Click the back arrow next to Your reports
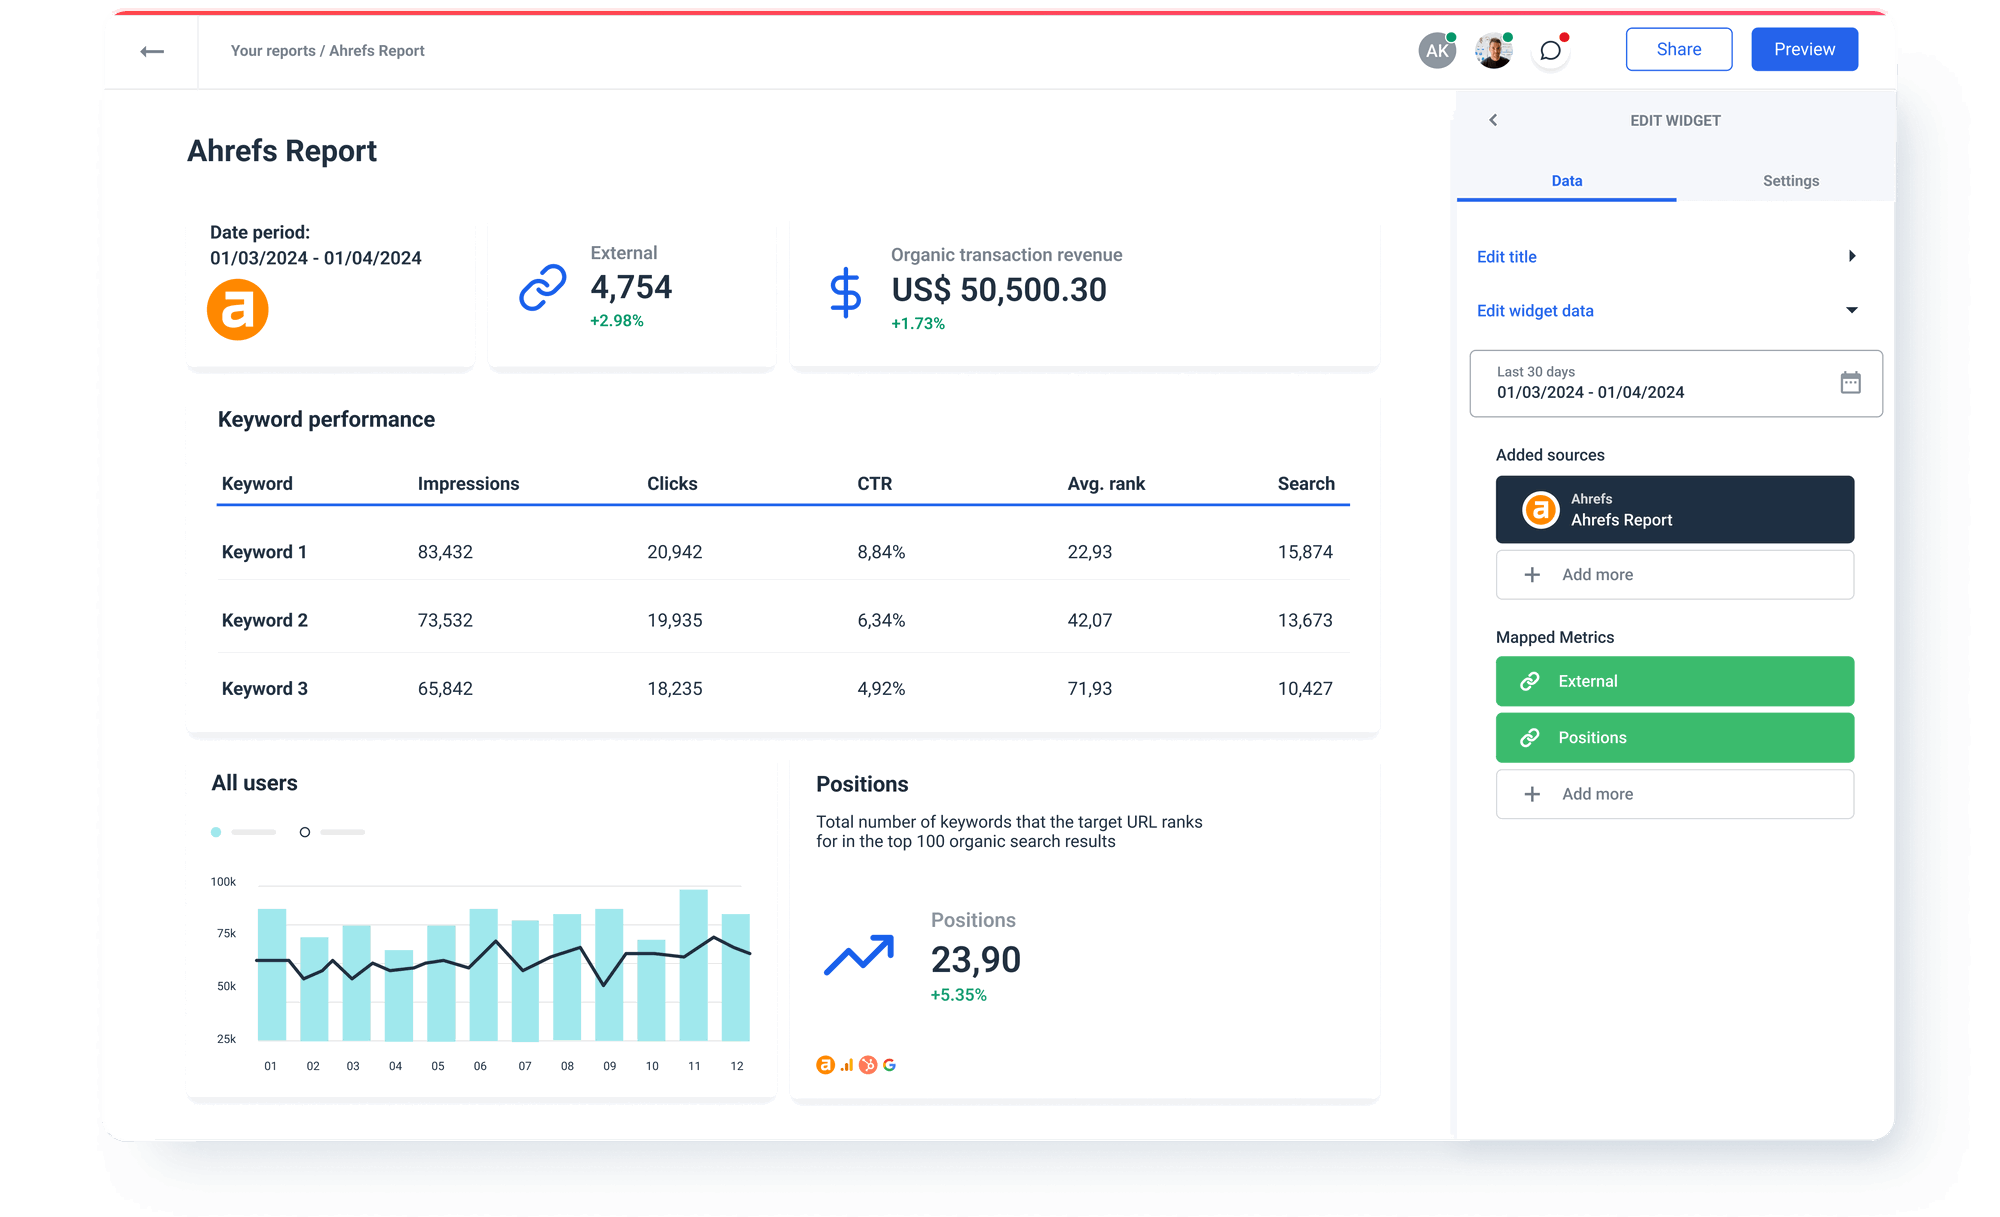The image size is (2000, 1217). [x=153, y=51]
